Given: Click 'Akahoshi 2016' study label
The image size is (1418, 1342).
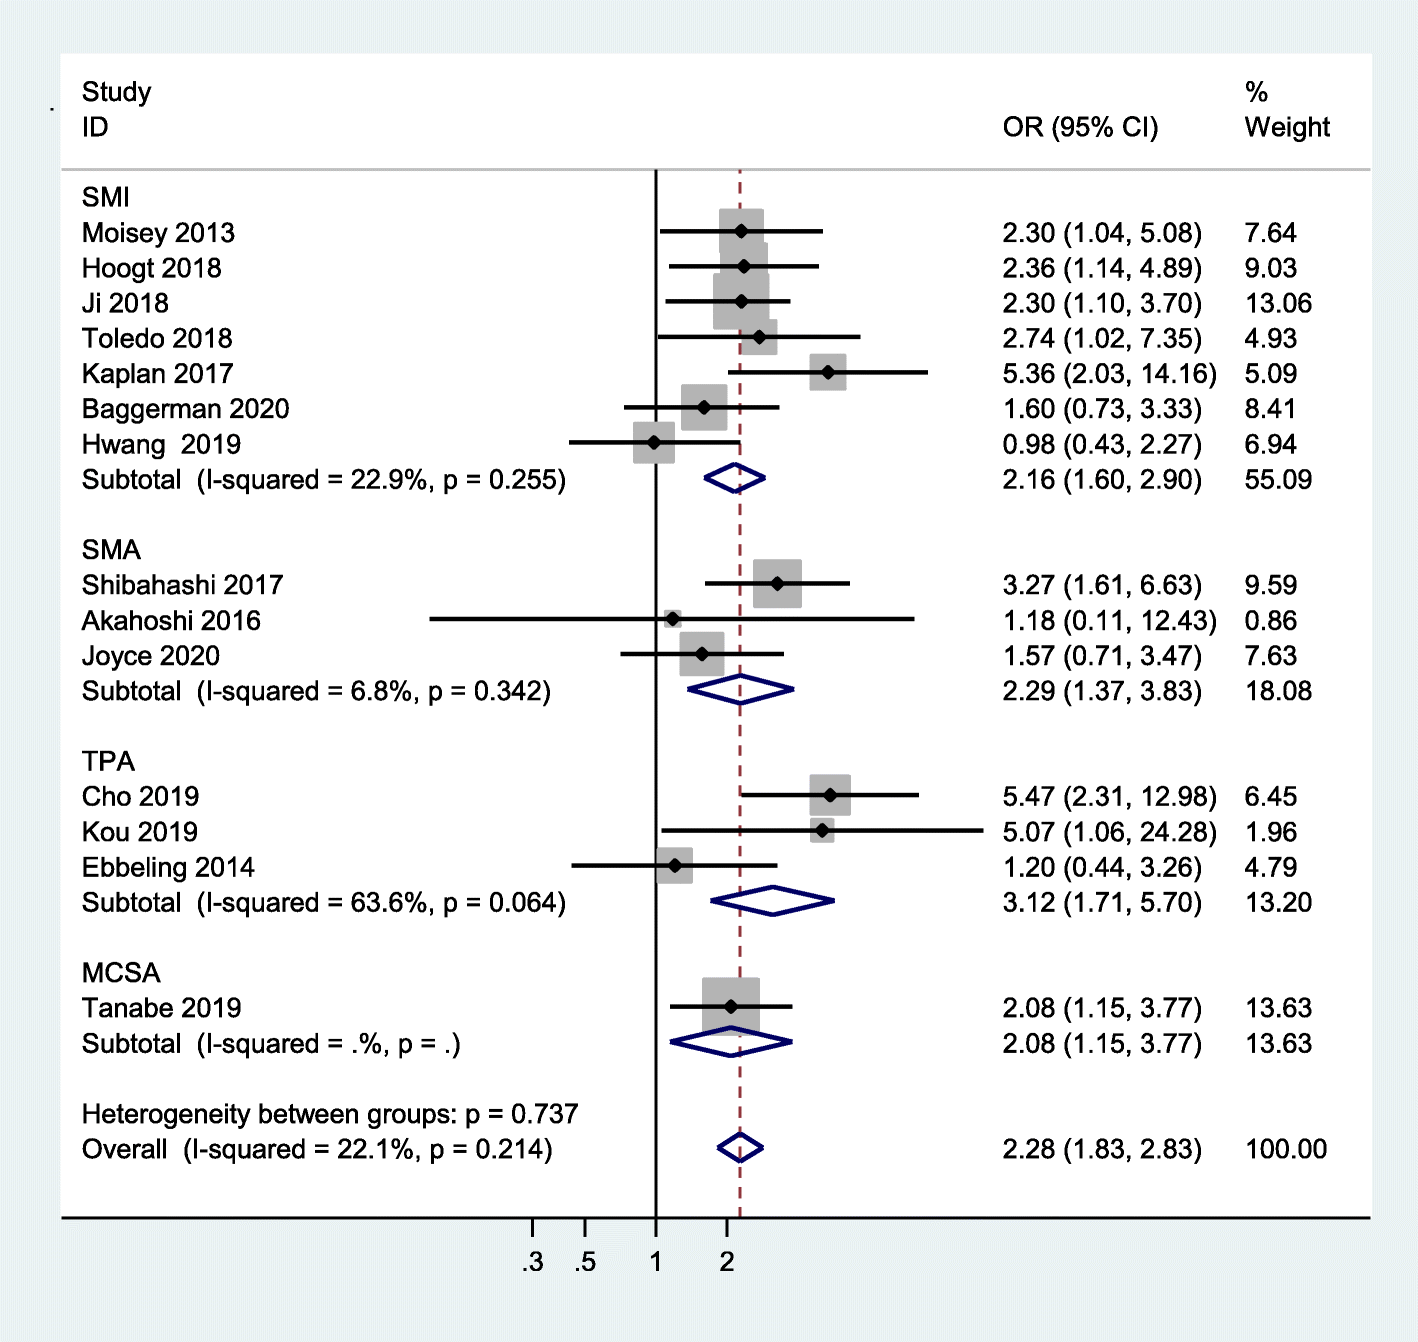Looking at the screenshot, I should point(171,621).
